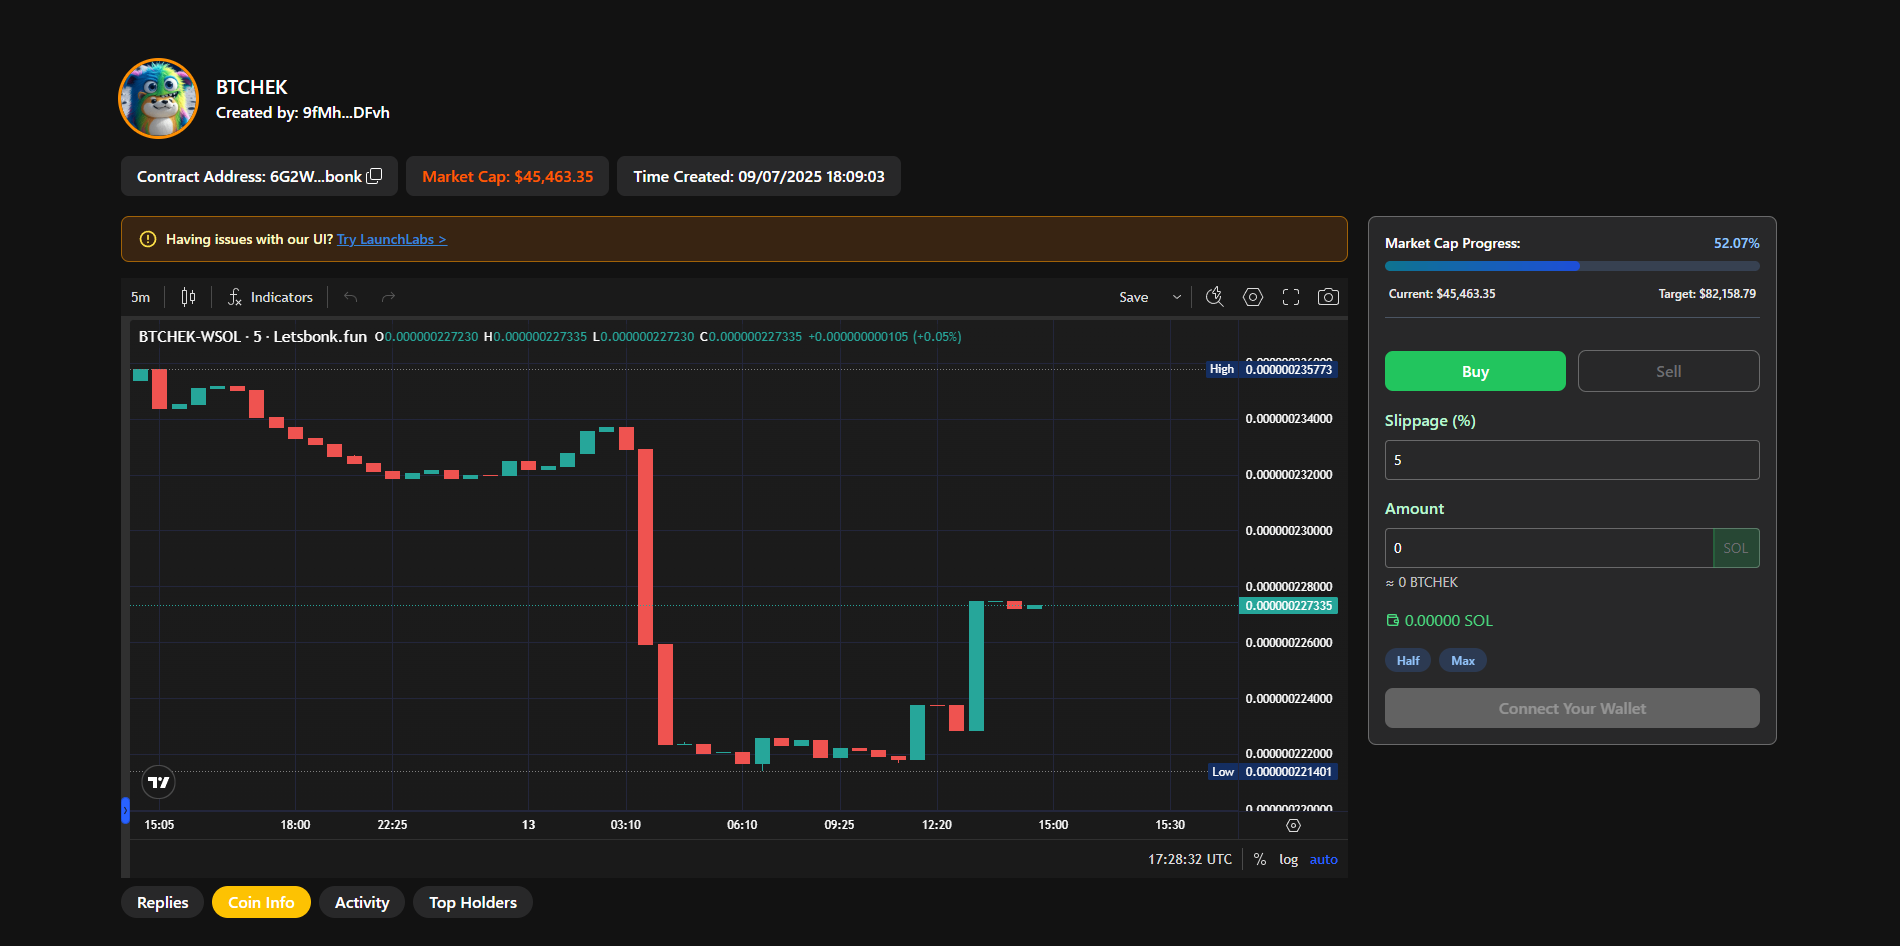The width and height of the screenshot is (1900, 946).
Task: Expand the Save dropdown arrow
Action: coord(1177,297)
